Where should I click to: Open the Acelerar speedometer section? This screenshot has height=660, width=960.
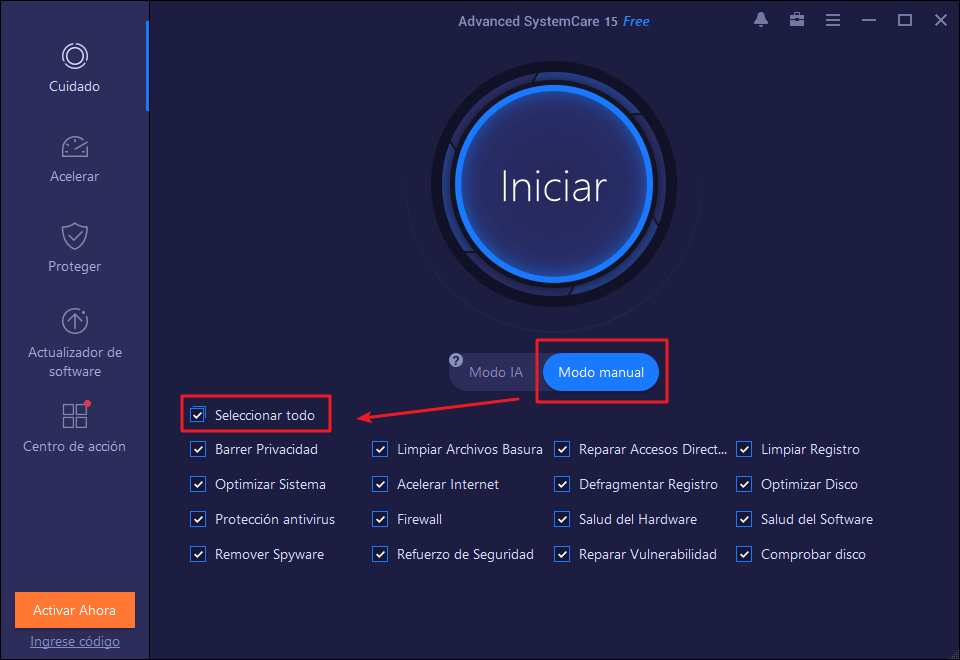(74, 159)
